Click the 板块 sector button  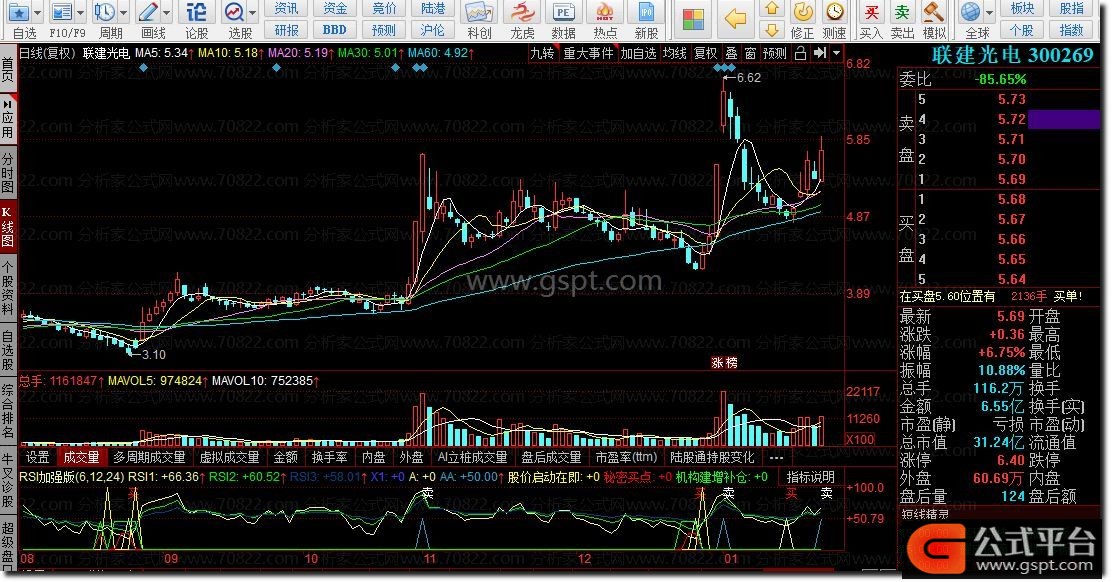(1022, 9)
